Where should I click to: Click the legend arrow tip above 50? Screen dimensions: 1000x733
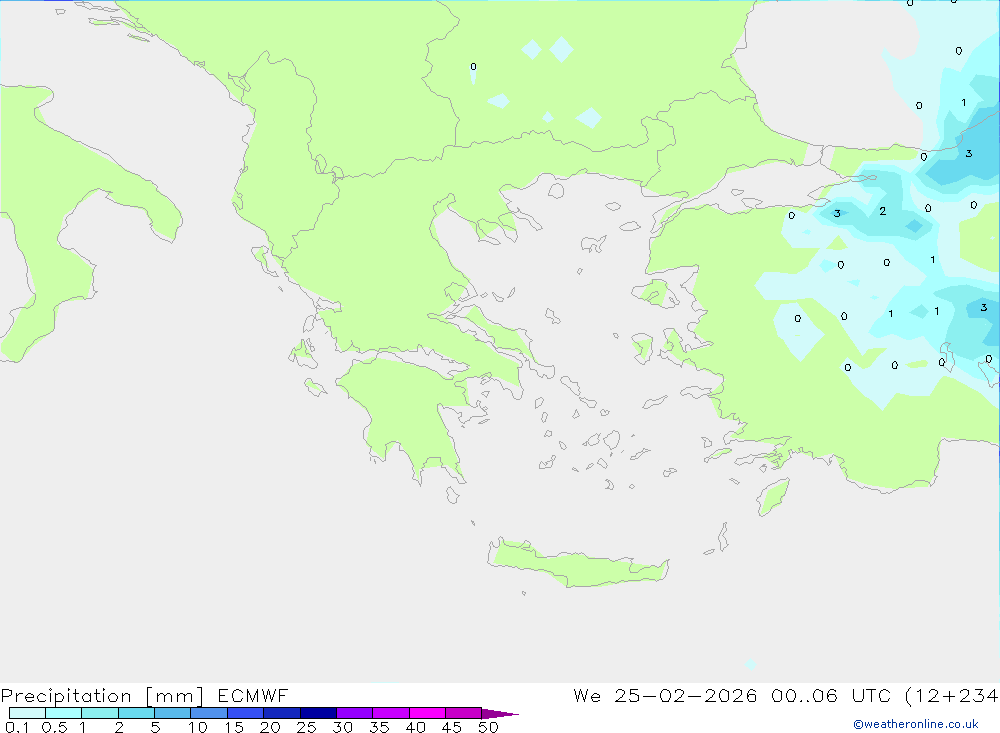coord(500,714)
